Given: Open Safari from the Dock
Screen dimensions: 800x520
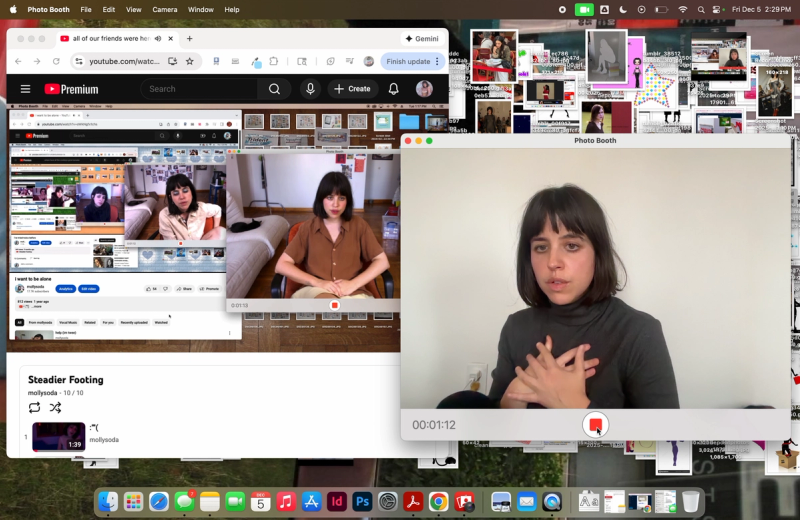Looking at the screenshot, I should click(x=159, y=502).
